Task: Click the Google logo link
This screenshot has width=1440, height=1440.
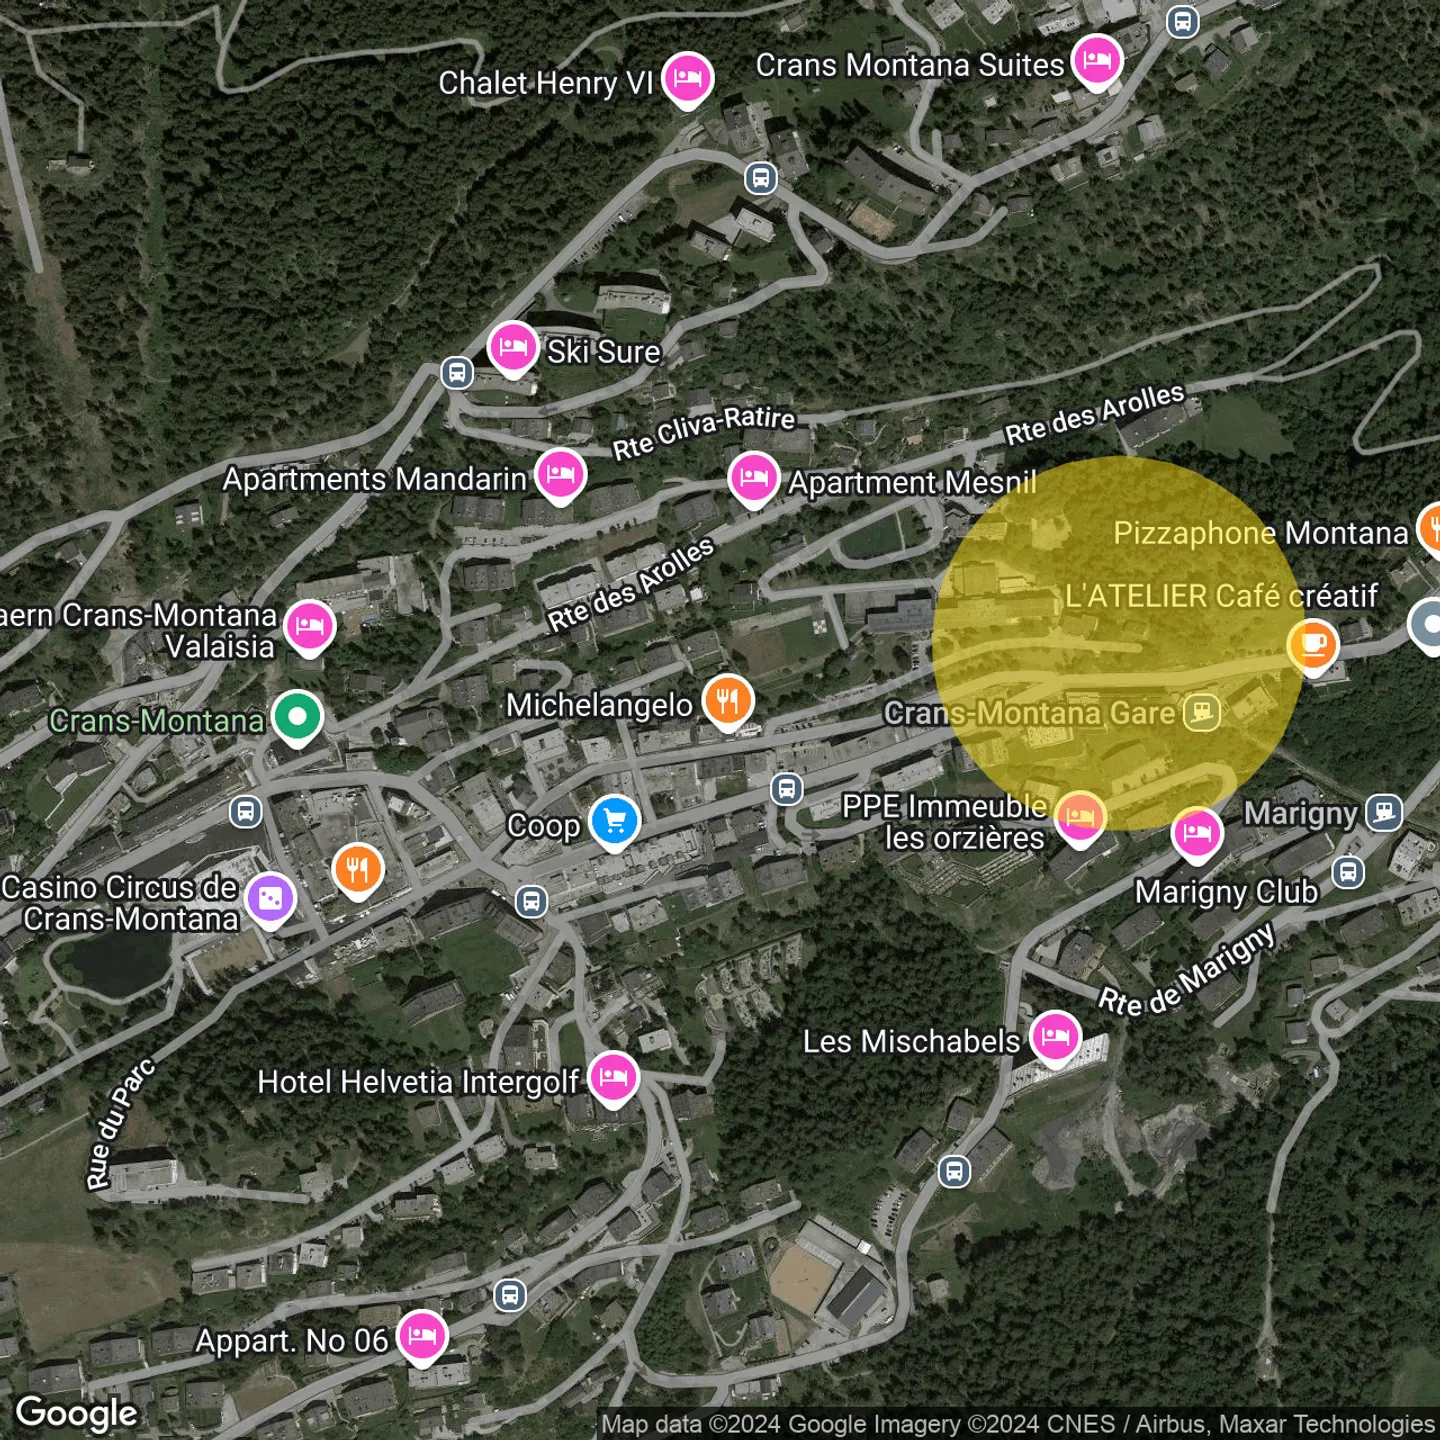Action: pos(77,1412)
